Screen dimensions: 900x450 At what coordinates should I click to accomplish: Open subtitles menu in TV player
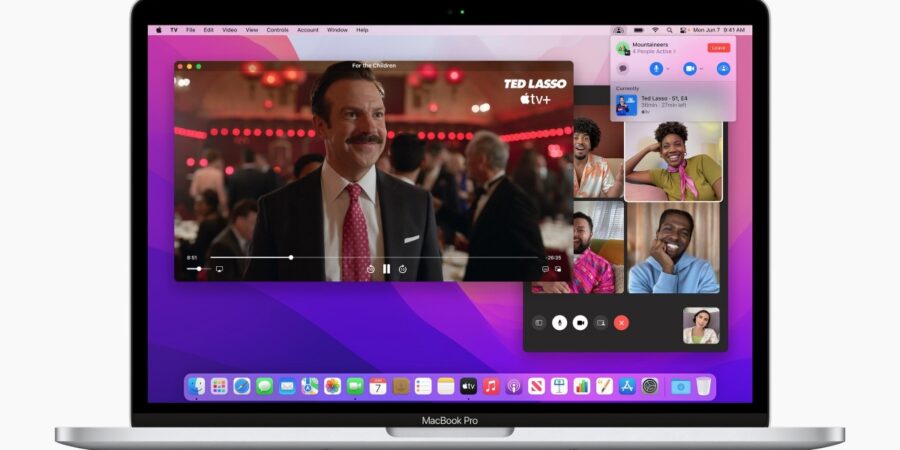pyautogui.click(x=545, y=269)
